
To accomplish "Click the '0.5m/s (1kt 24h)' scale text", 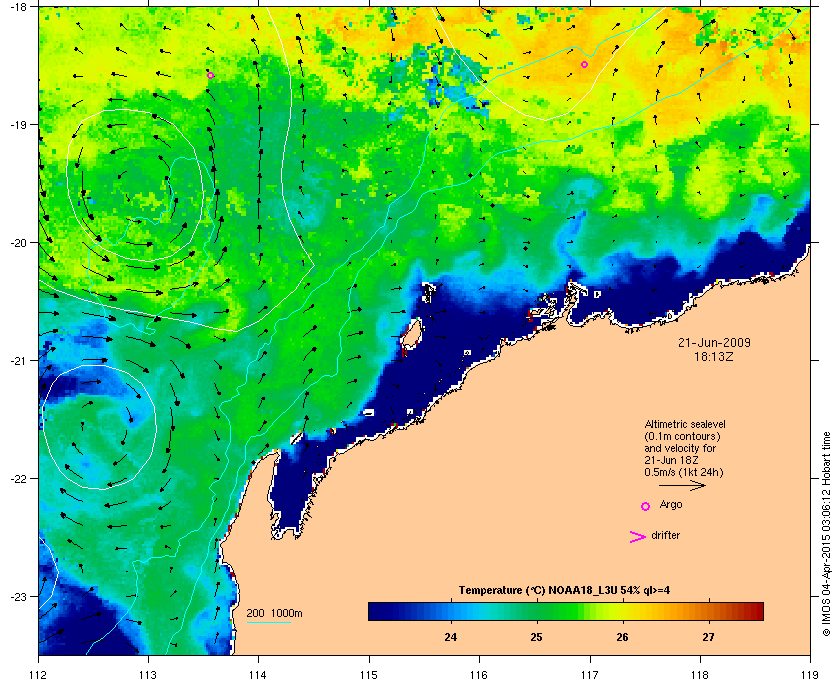I will coord(684,473).
